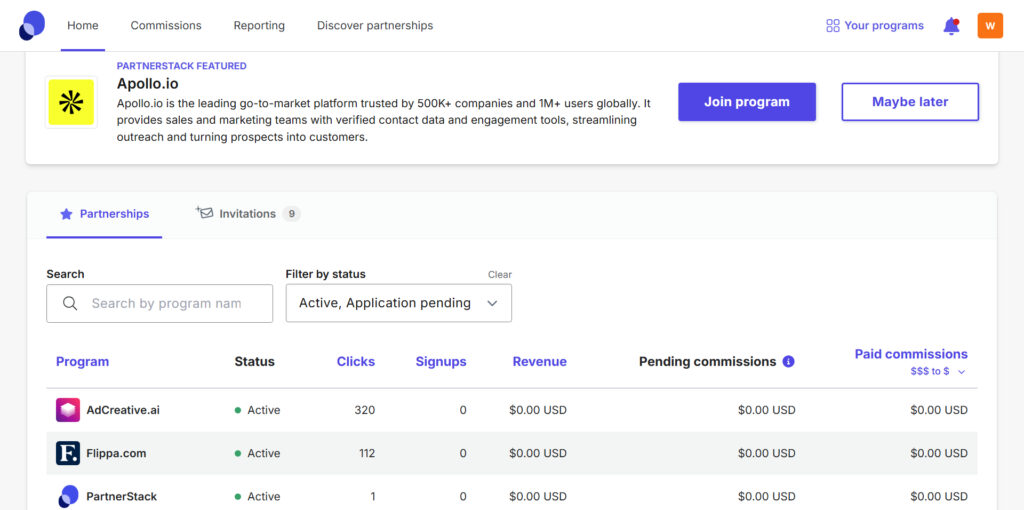Sort by Signups column
The width and height of the screenshot is (1024, 510).
pos(441,361)
